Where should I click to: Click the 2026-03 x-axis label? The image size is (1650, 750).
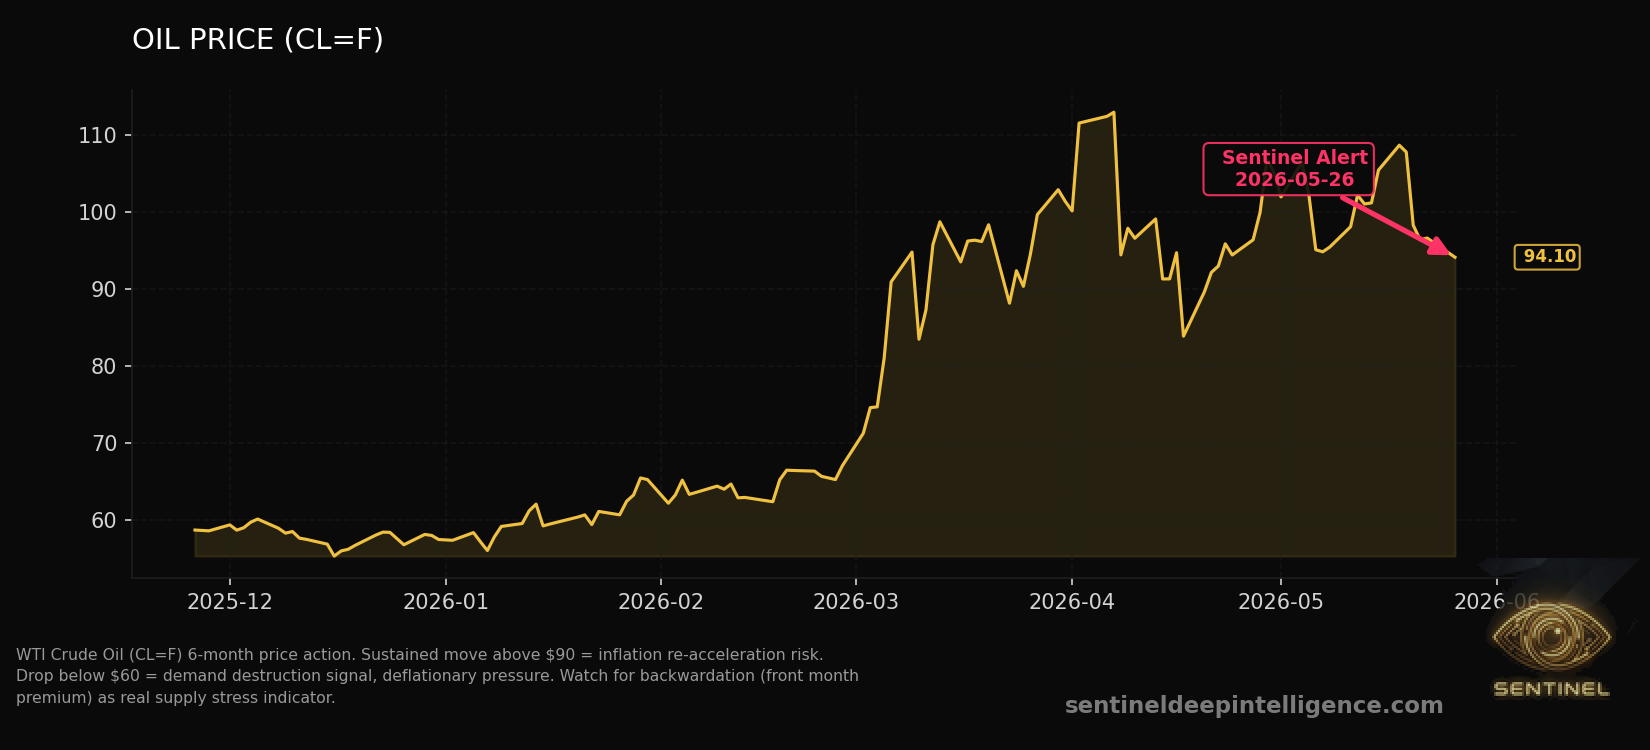tap(856, 602)
